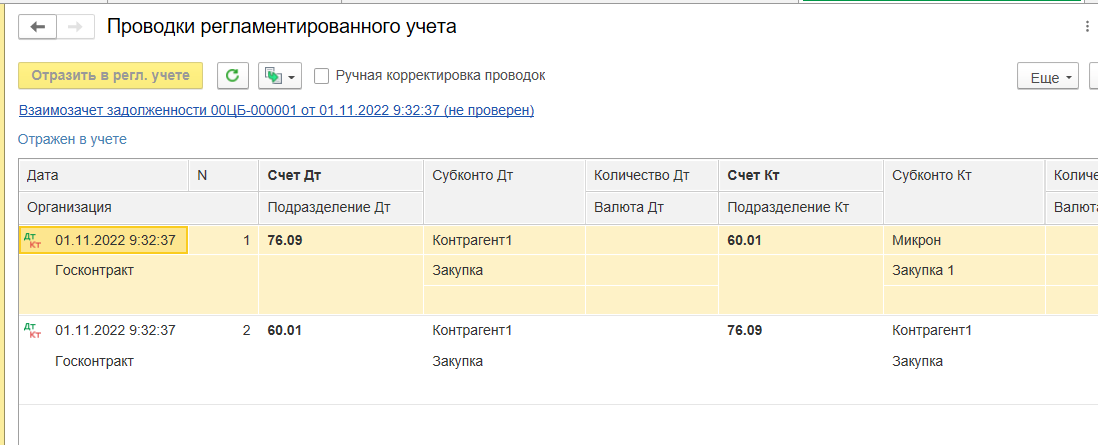Expand the Еще dropdown menu

[1048, 76]
